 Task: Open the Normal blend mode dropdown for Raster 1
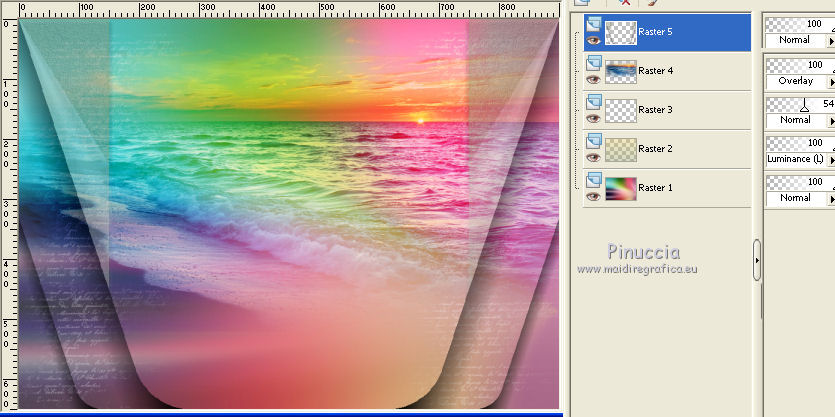pos(800,198)
